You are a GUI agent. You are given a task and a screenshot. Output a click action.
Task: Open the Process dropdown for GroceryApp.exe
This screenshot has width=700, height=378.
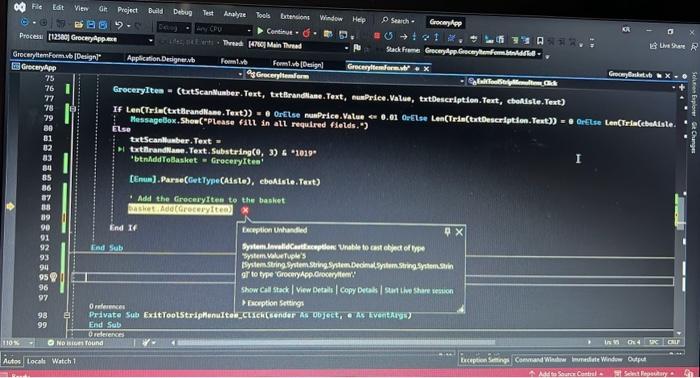click(150, 40)
